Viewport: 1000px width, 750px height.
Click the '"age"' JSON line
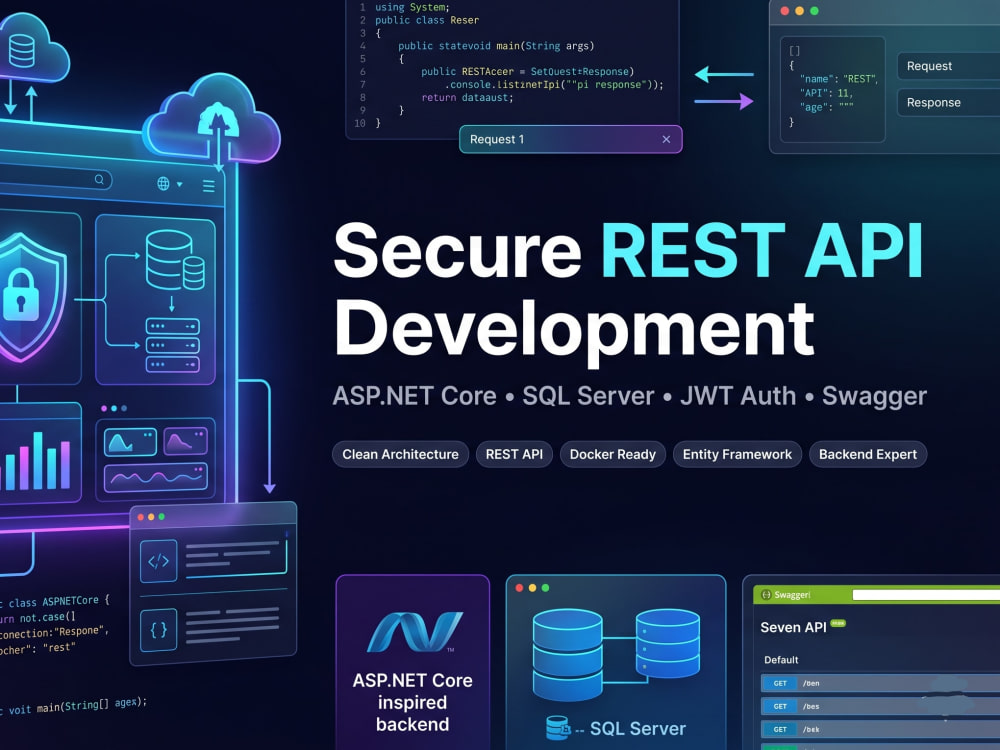(827, 107)
